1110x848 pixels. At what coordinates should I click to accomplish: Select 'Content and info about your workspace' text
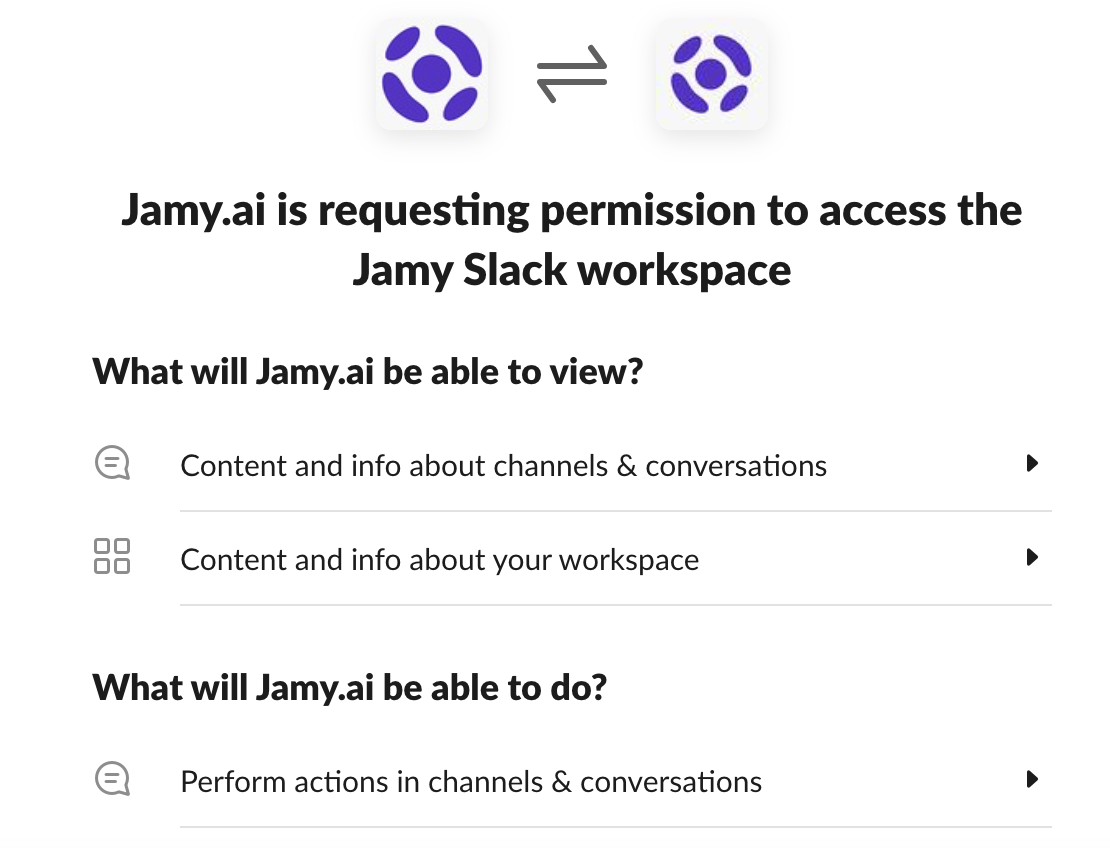(x=439, y=560)
